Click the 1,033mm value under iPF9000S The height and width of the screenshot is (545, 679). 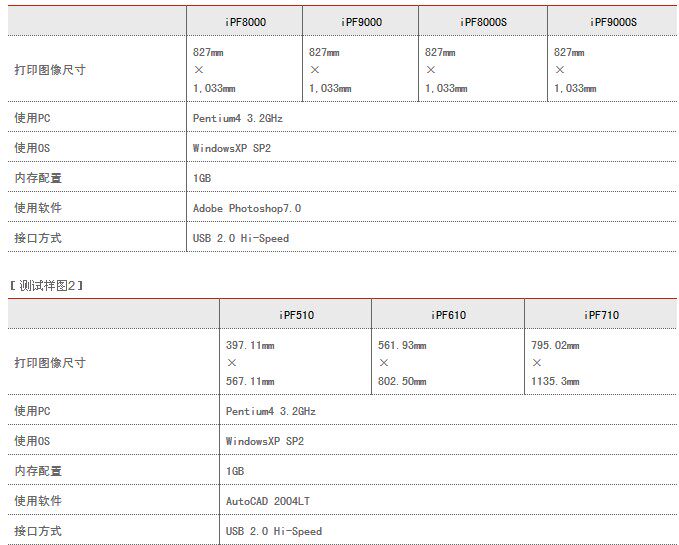click(x=575, y=88)
